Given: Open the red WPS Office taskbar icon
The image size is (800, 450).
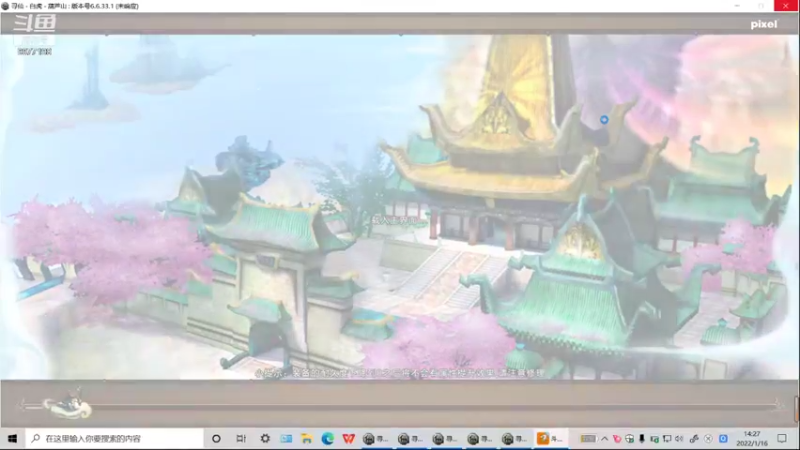Looking at the screenshot, I should (348, 438).
